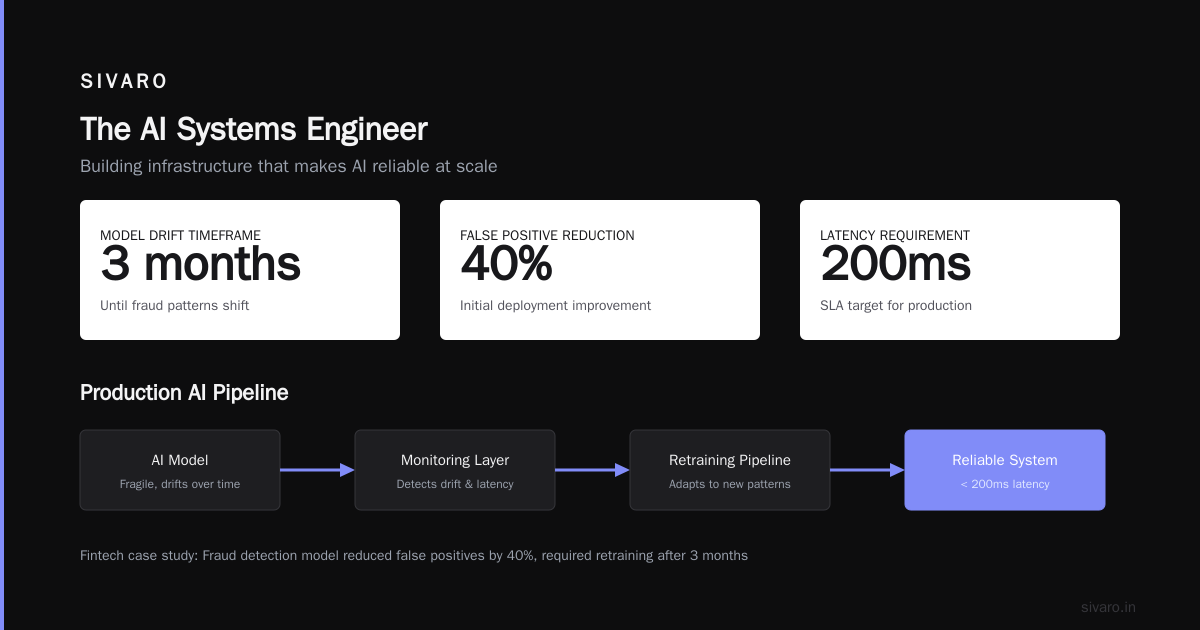The width and height of the screenshot is (1200, 630).
Task: Select The AI Systems Engineer heading
Action: [x=254, y=129]
